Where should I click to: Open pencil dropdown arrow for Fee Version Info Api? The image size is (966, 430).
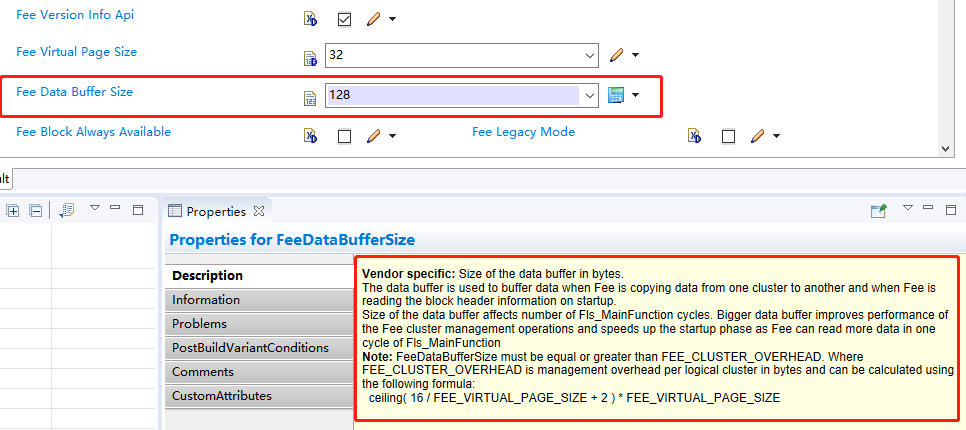[392, 20]
